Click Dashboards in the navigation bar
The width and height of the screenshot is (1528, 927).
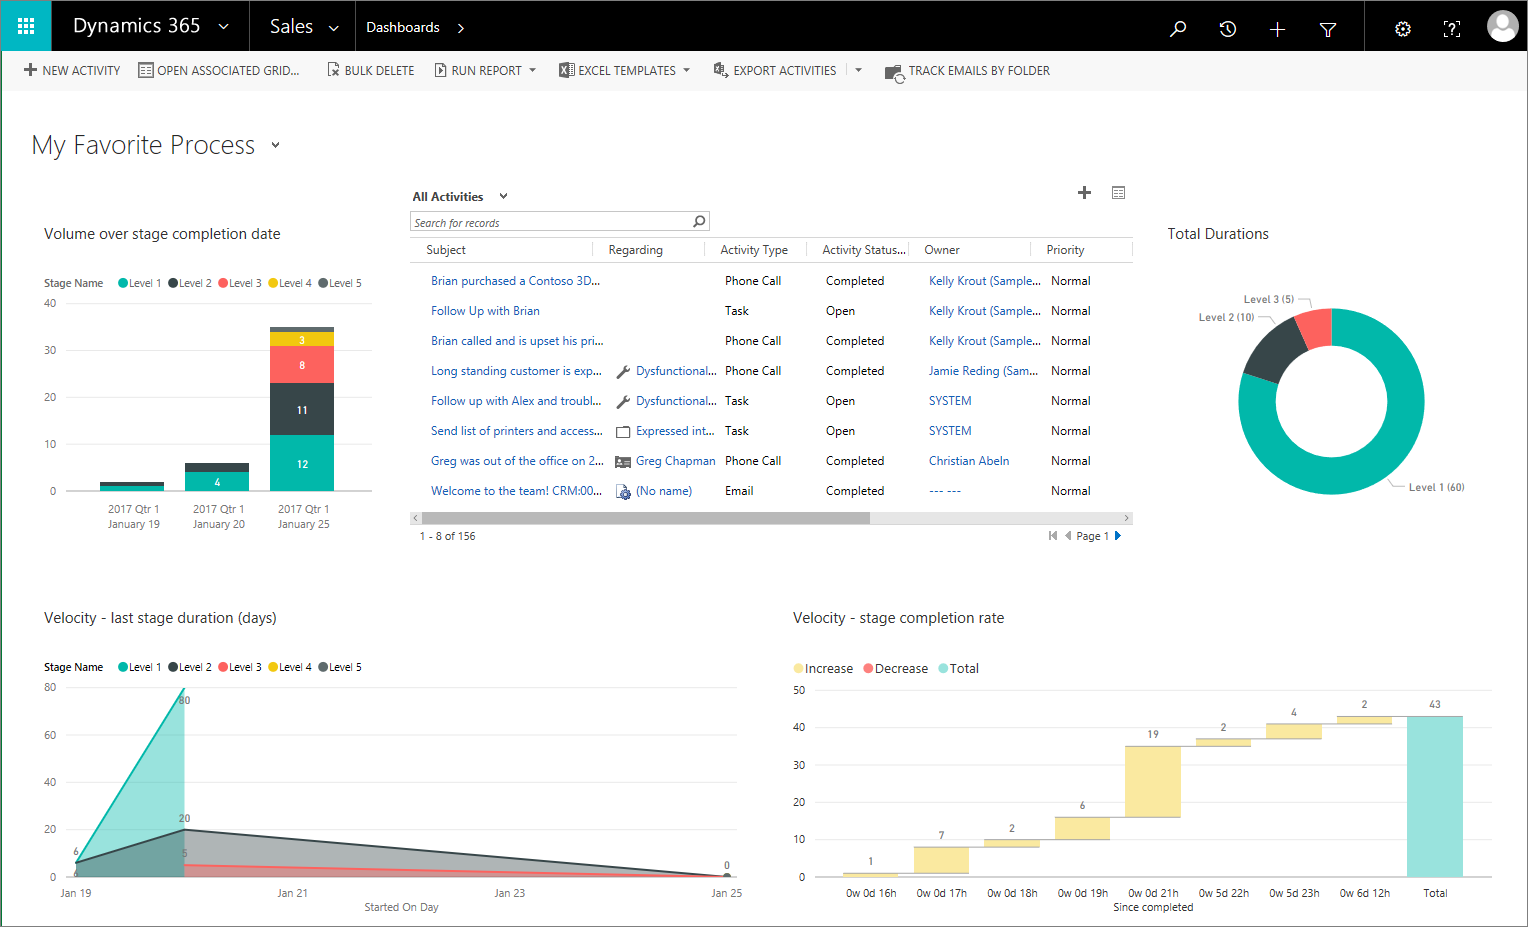click(402, 28)
